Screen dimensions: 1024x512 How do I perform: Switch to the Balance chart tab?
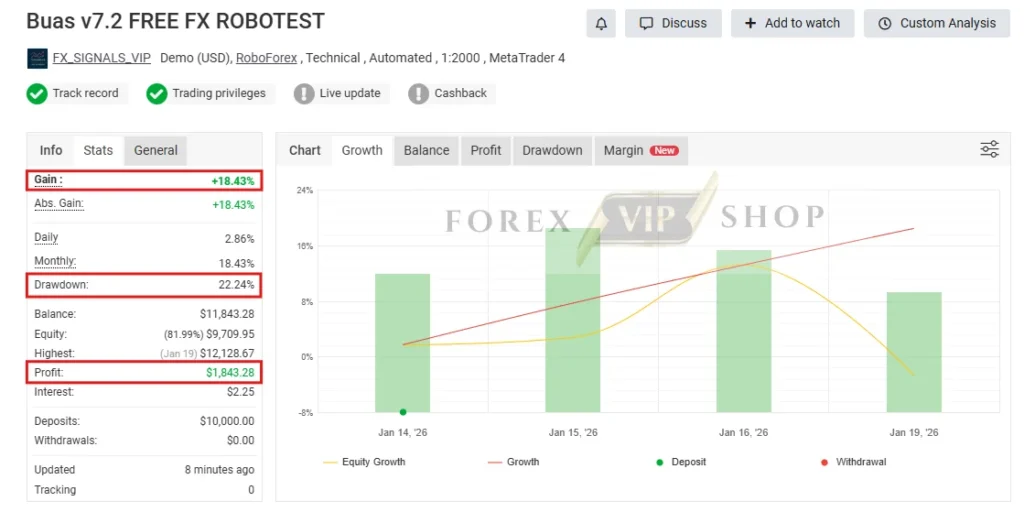(x=426, y=151)
